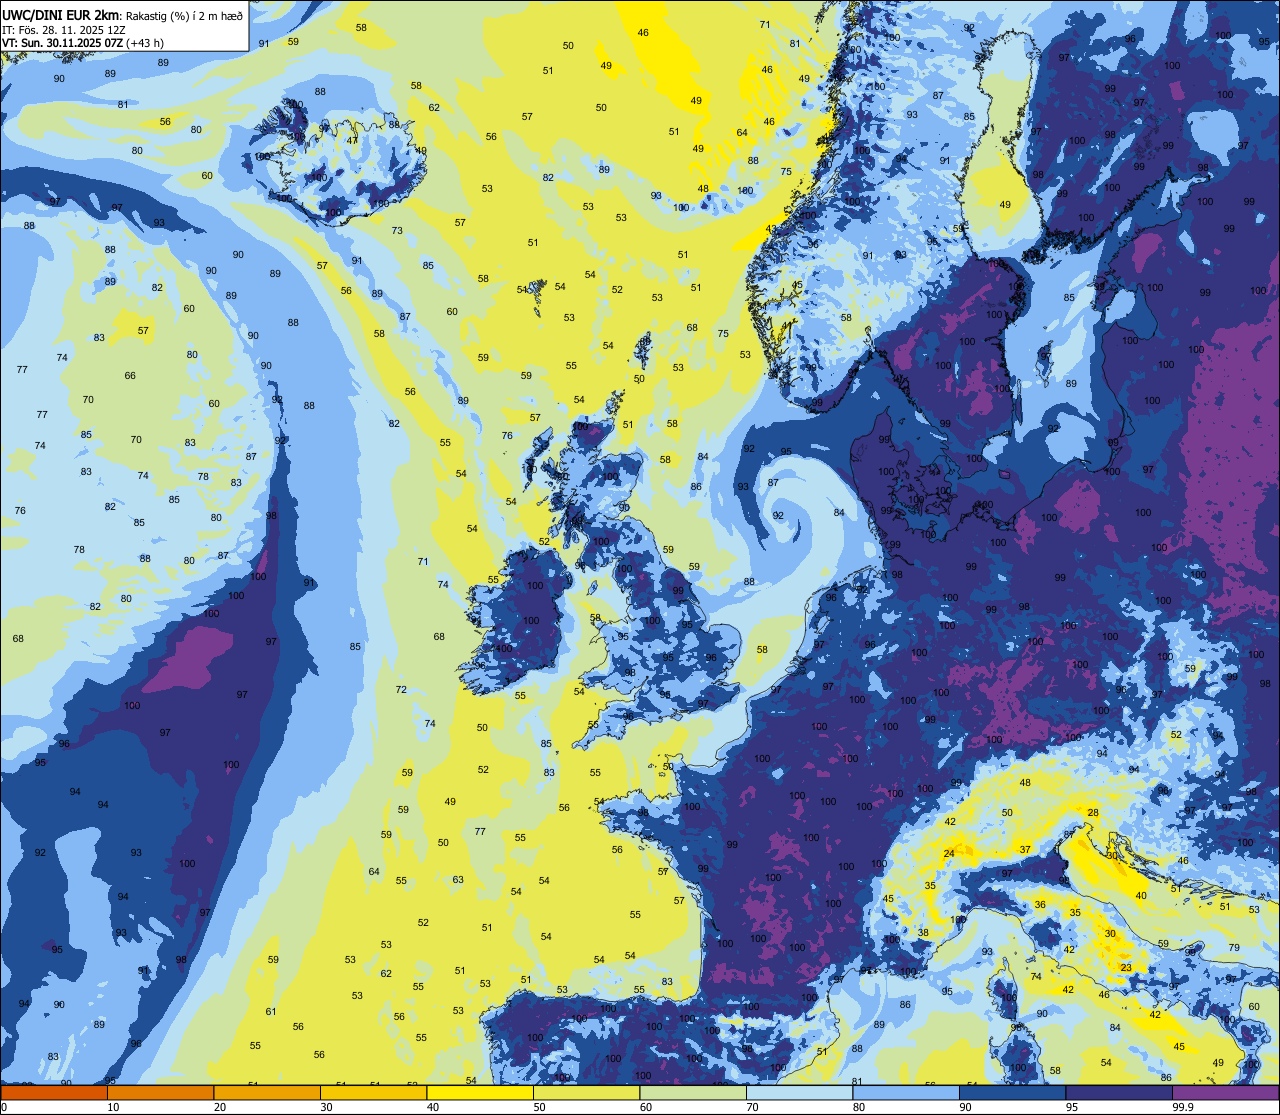Click the 0–10 dark orange legend segment
Image resolution: width=1280 pixels, height=1115 pixels.
click(54, 1093)
